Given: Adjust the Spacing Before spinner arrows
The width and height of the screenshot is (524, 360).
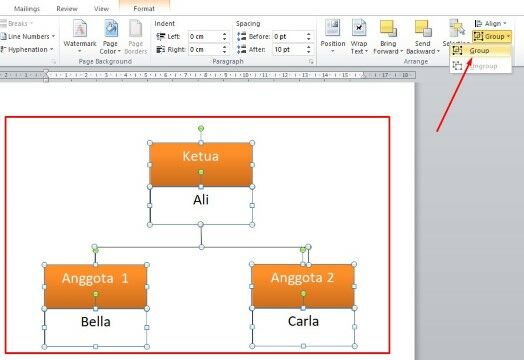Looking at the screenshot, I should coord(309,36).
